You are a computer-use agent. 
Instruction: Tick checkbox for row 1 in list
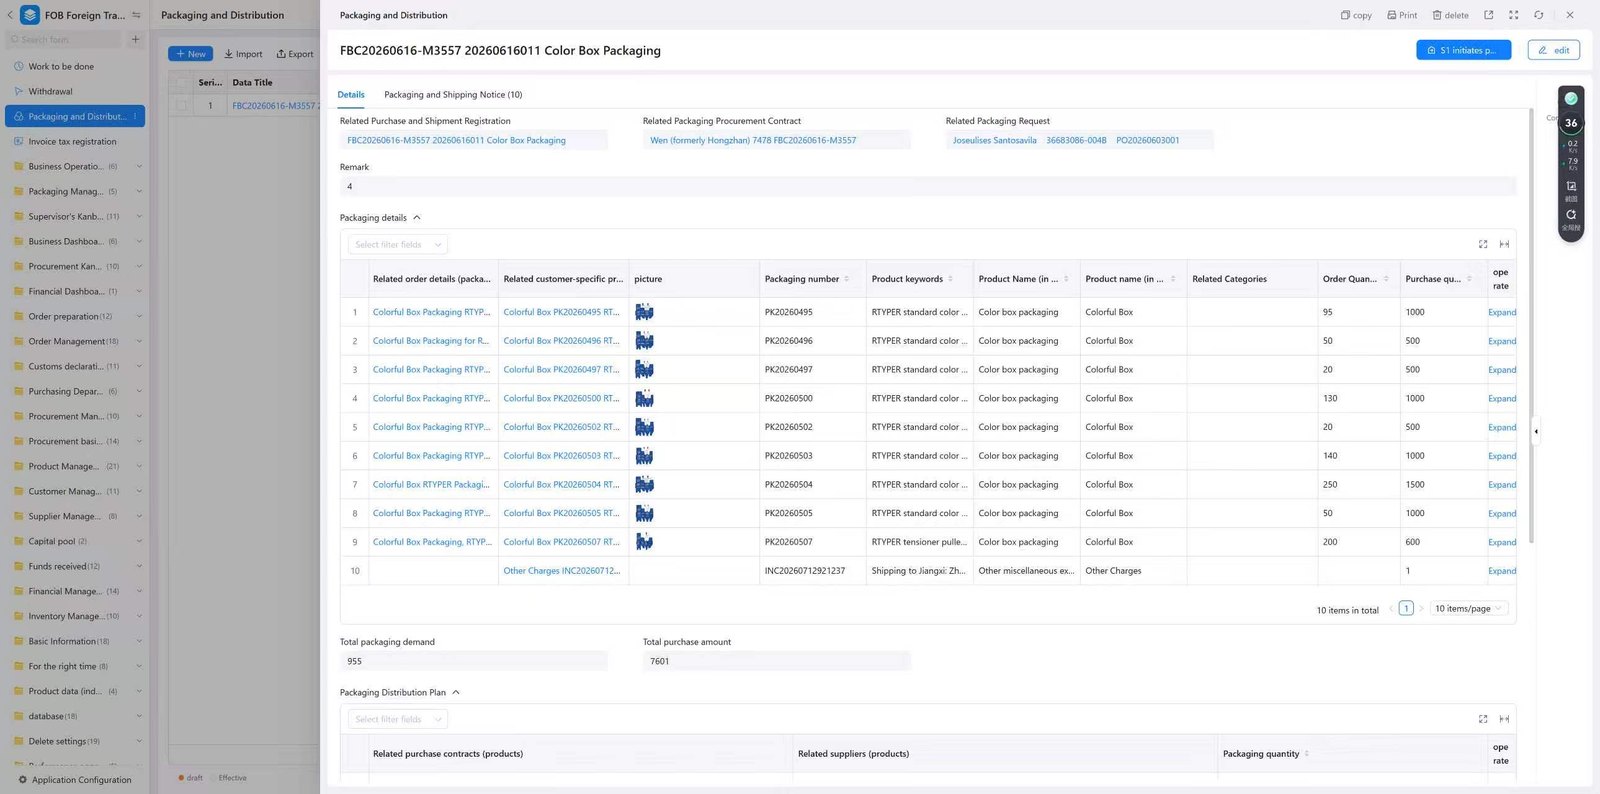click(181, 105)
